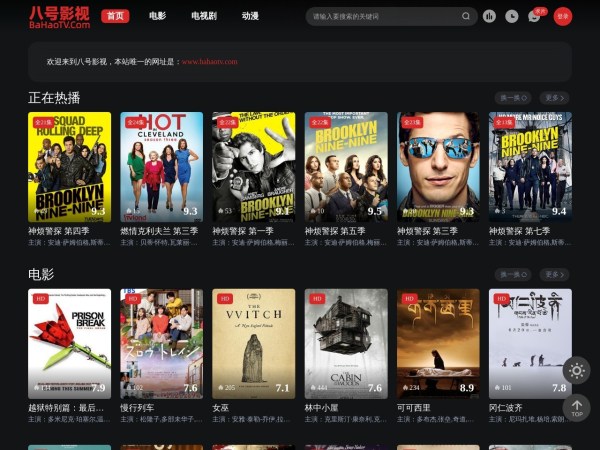Image resolution: width=600 pixels, height=450 pixels.
Task: Click the TOP back-to-top arrow button
Action: coord(577,408)
